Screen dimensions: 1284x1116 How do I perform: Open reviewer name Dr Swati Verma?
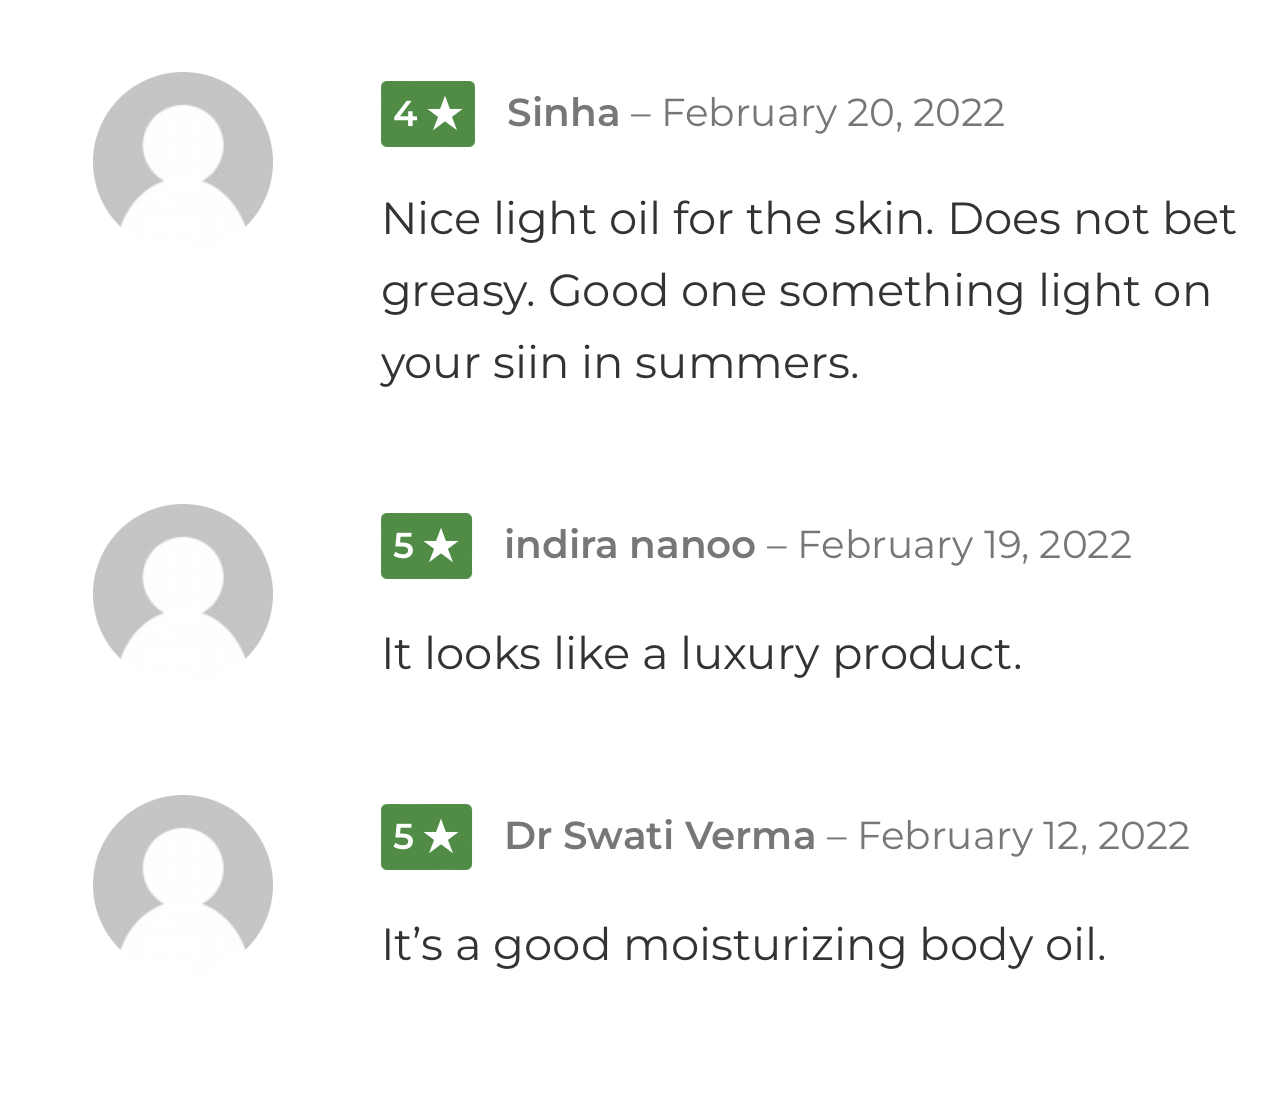[660, 836]
